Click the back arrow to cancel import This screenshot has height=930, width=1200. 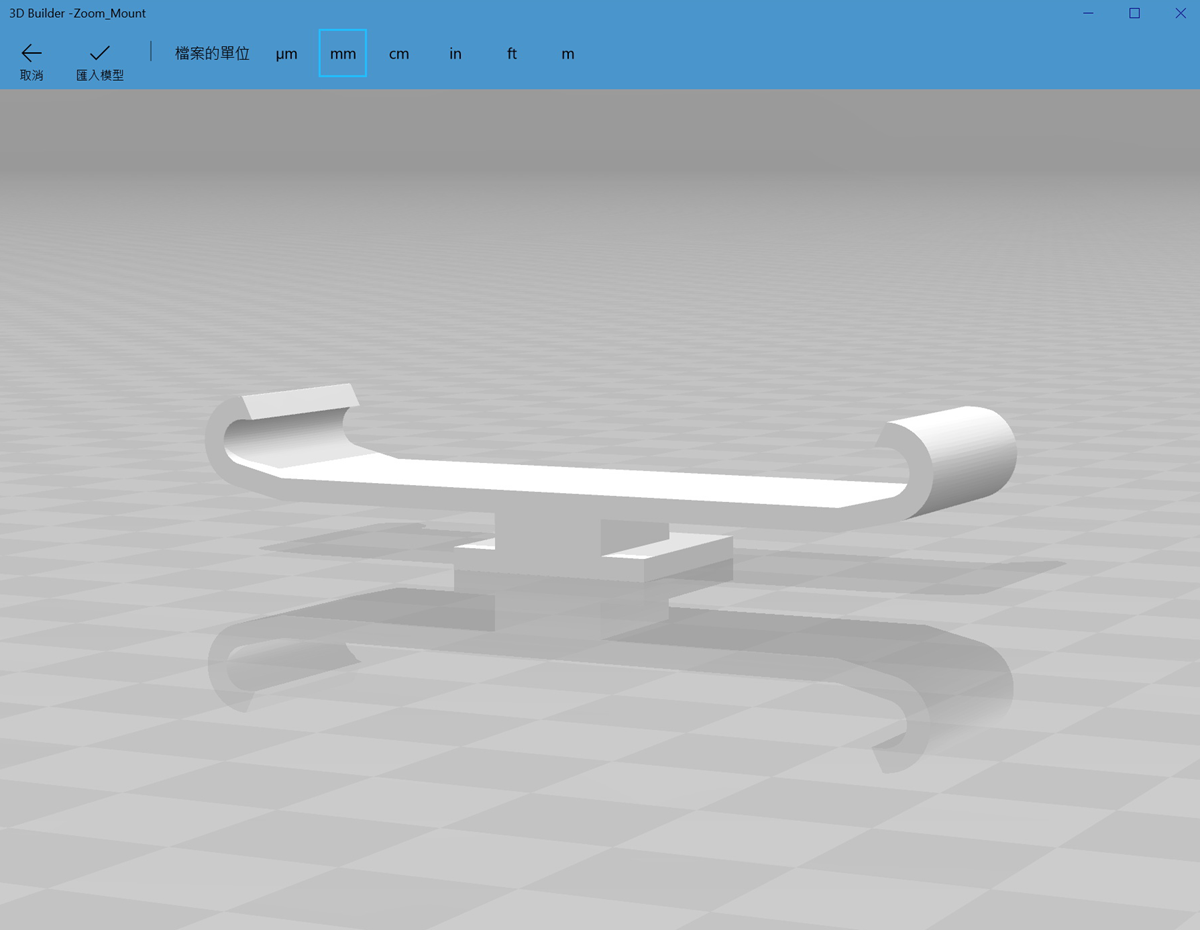point(31,60)
